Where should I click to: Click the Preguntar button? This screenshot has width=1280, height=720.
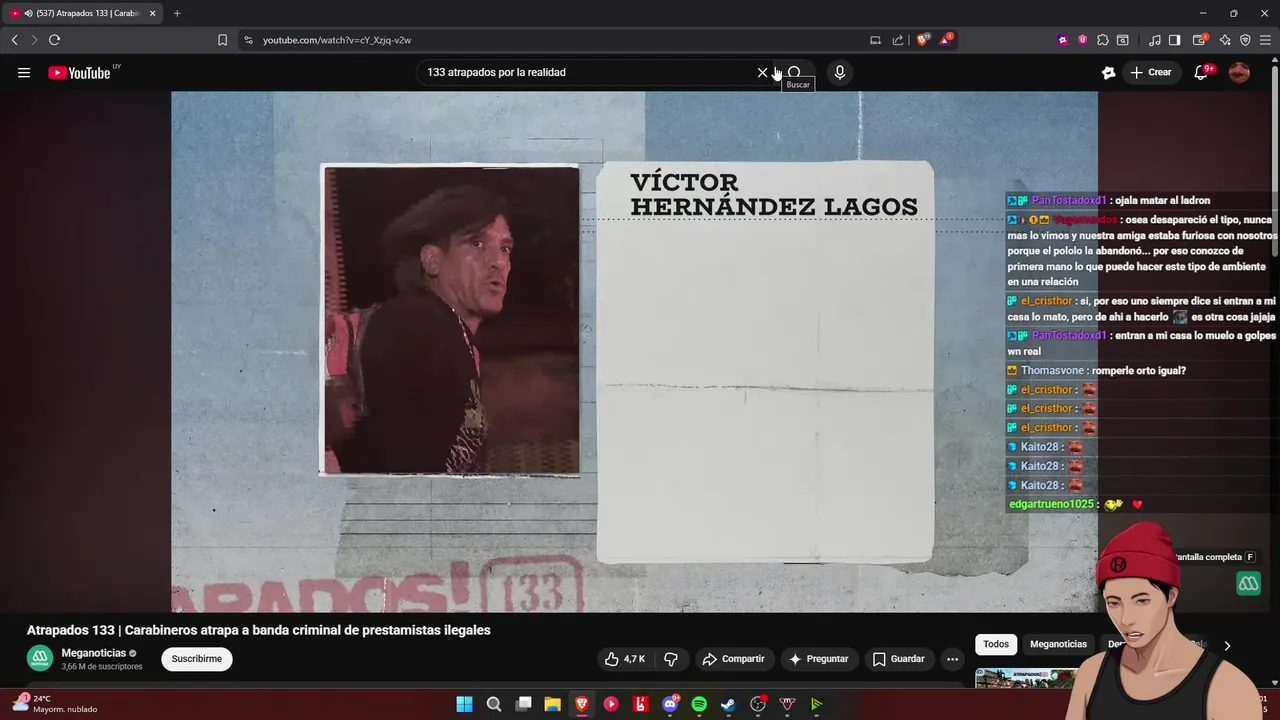818,659
